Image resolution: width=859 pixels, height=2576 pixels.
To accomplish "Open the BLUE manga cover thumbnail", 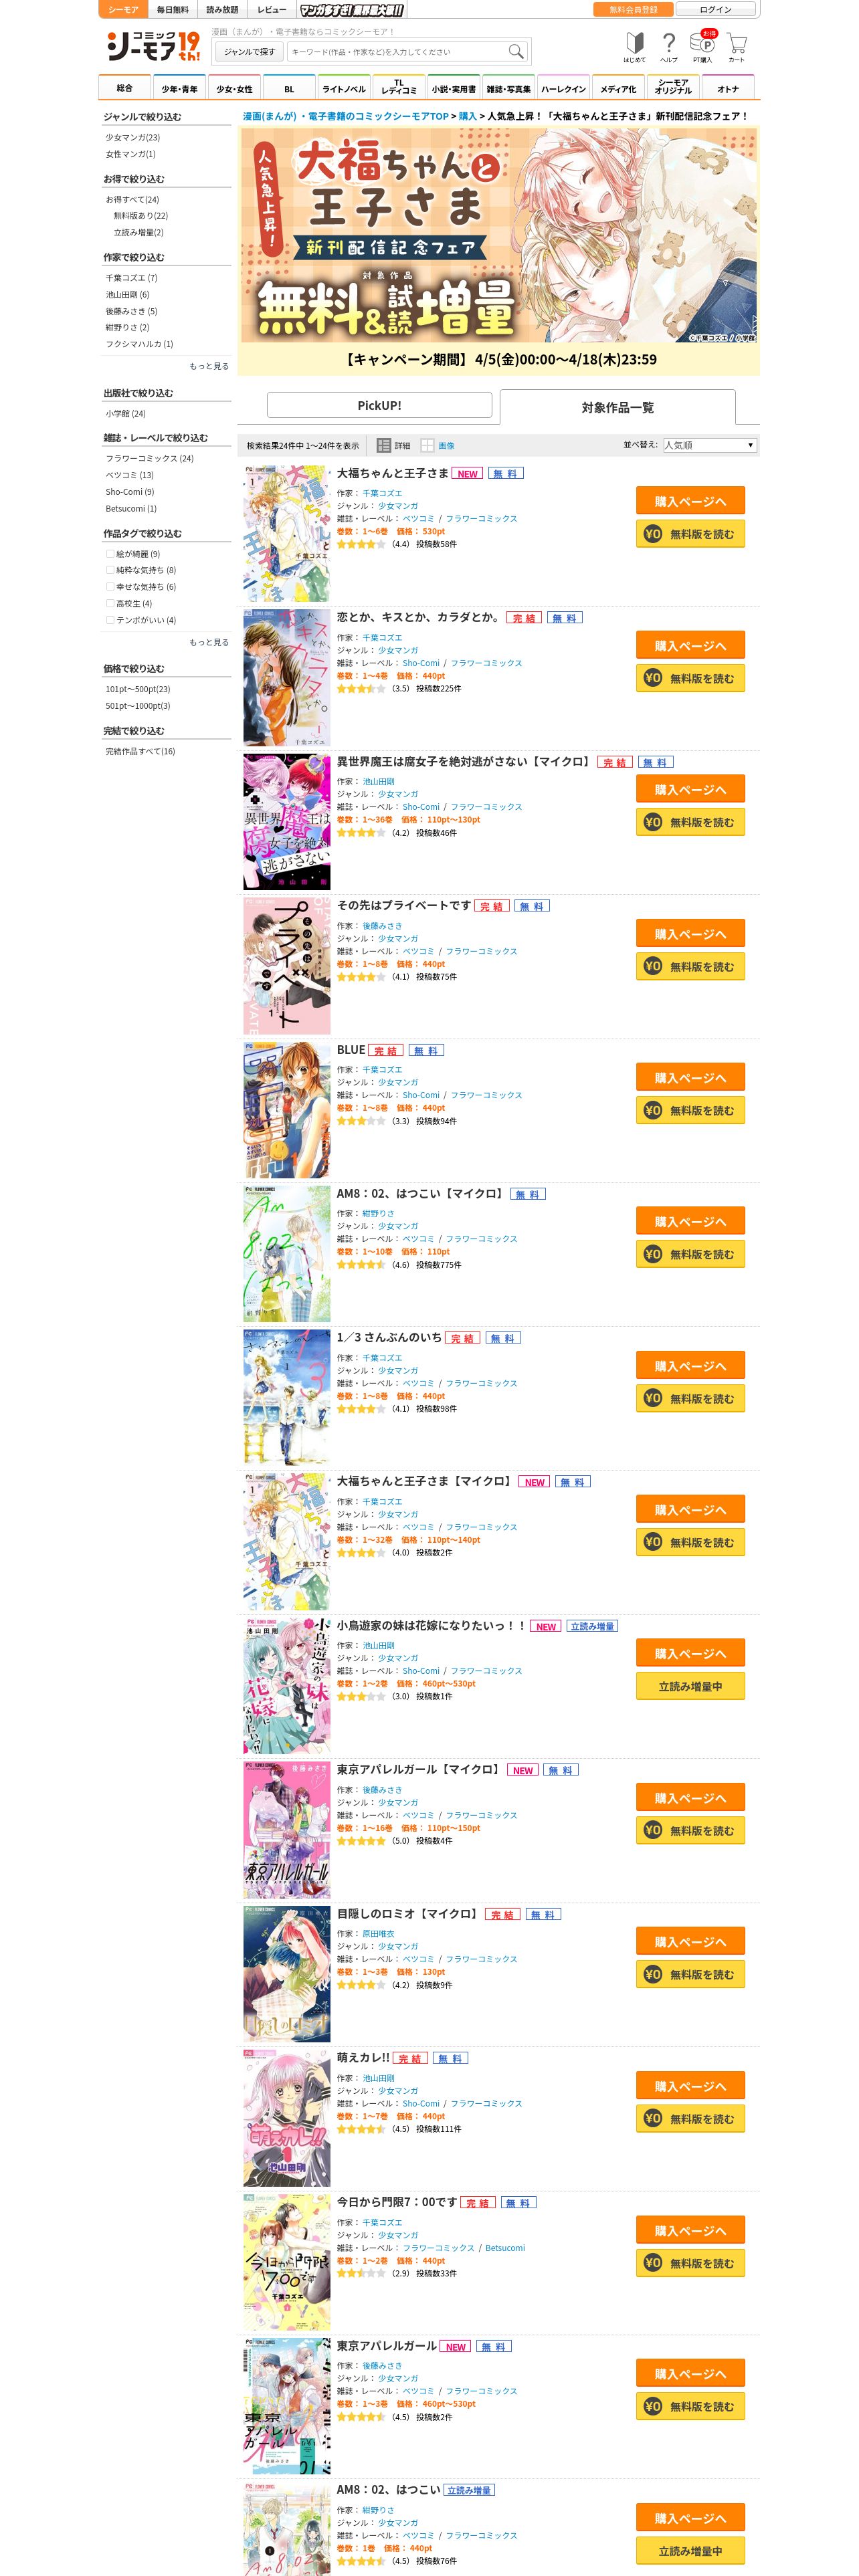I will [x=286, y=1109].
